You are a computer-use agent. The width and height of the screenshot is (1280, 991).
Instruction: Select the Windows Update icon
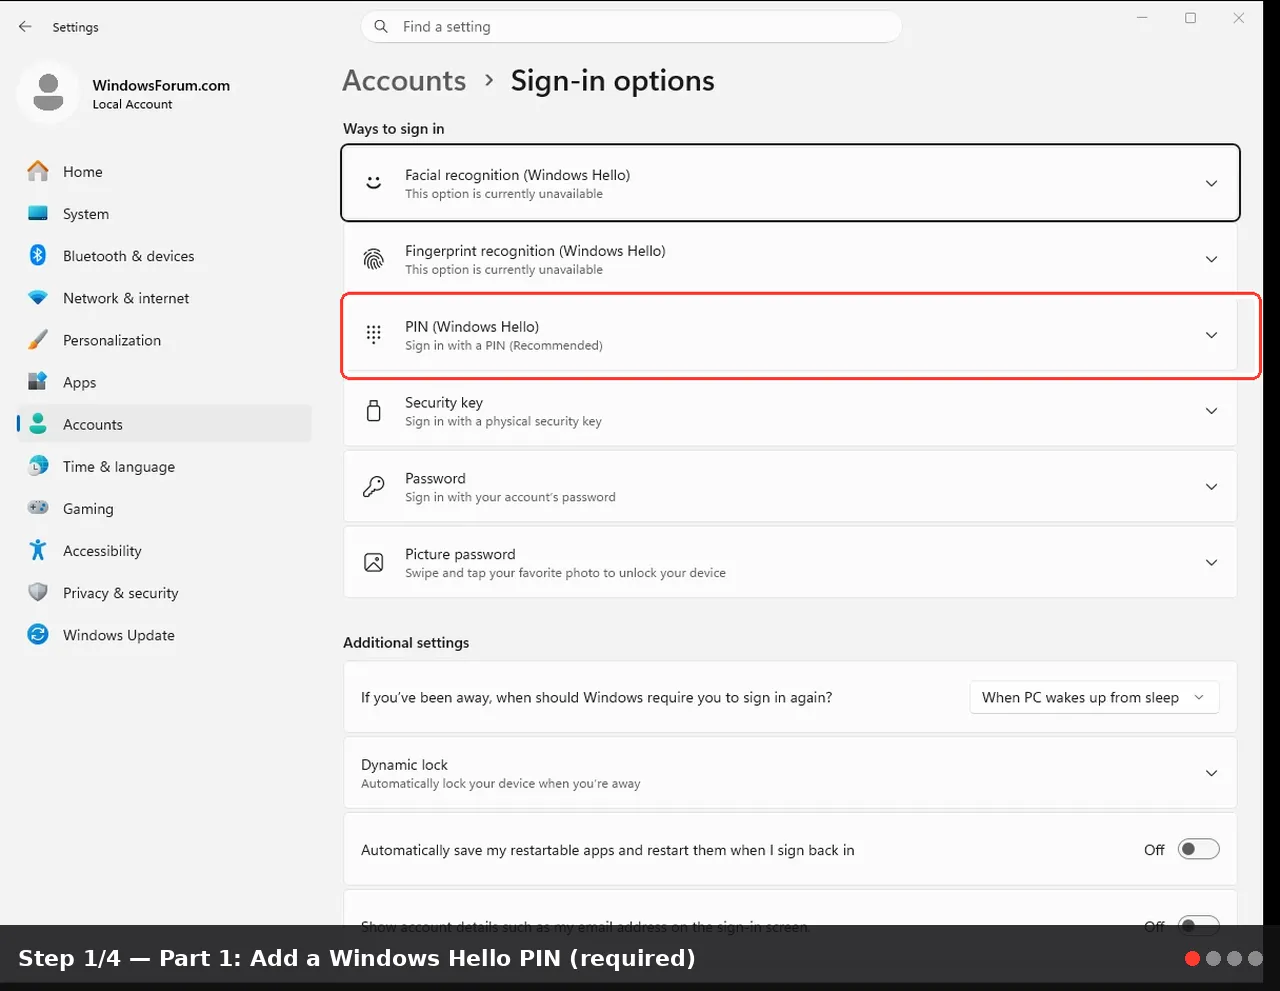38,635
